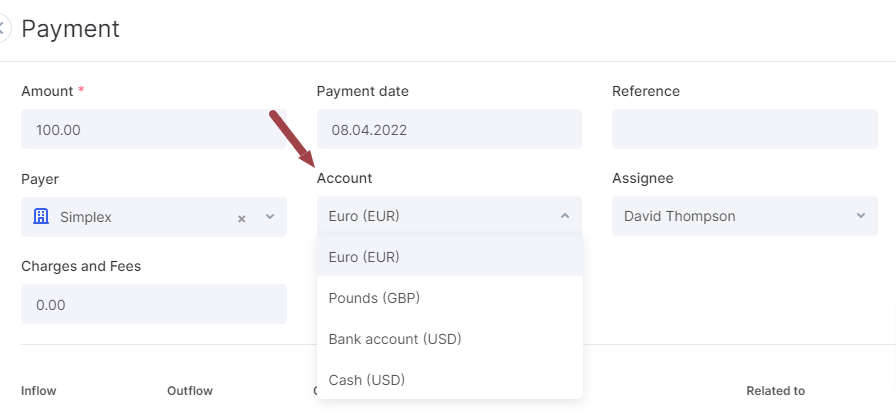Open the Payment date field 08.04.2022
Screen dimensions: 896x410
[449, 130]
